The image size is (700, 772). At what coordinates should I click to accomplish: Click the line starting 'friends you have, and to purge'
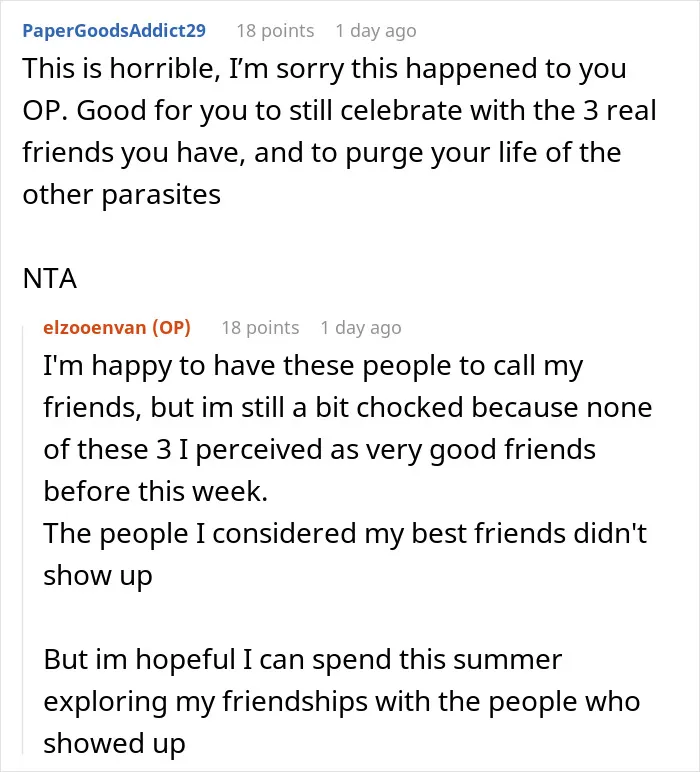coord(322,153)
